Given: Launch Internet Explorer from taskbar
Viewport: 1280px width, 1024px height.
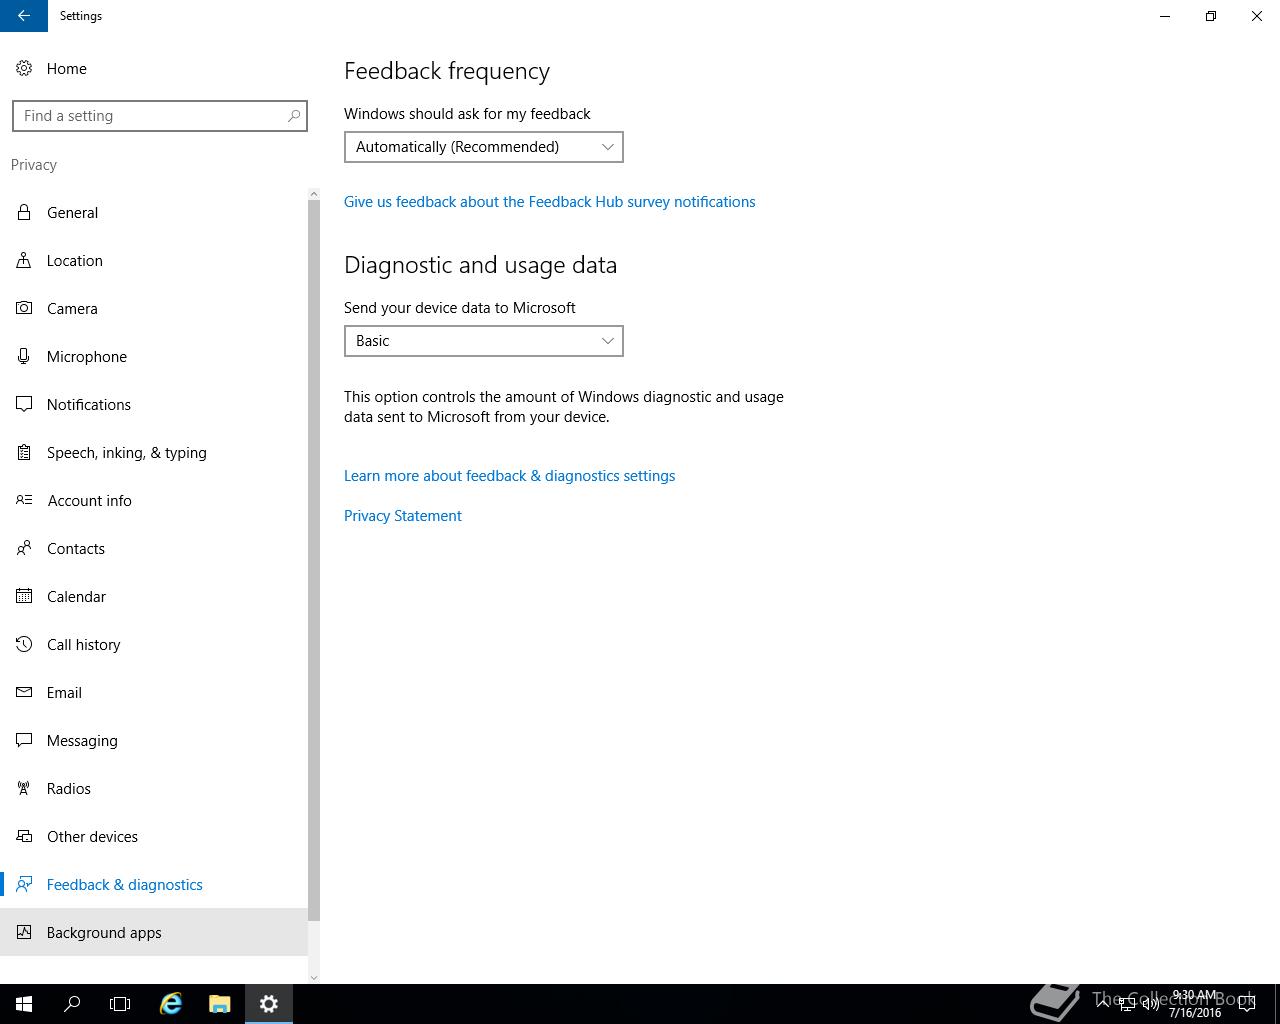Looking at the screenshot, I should pyautogui.click(x=171, y=1004).
